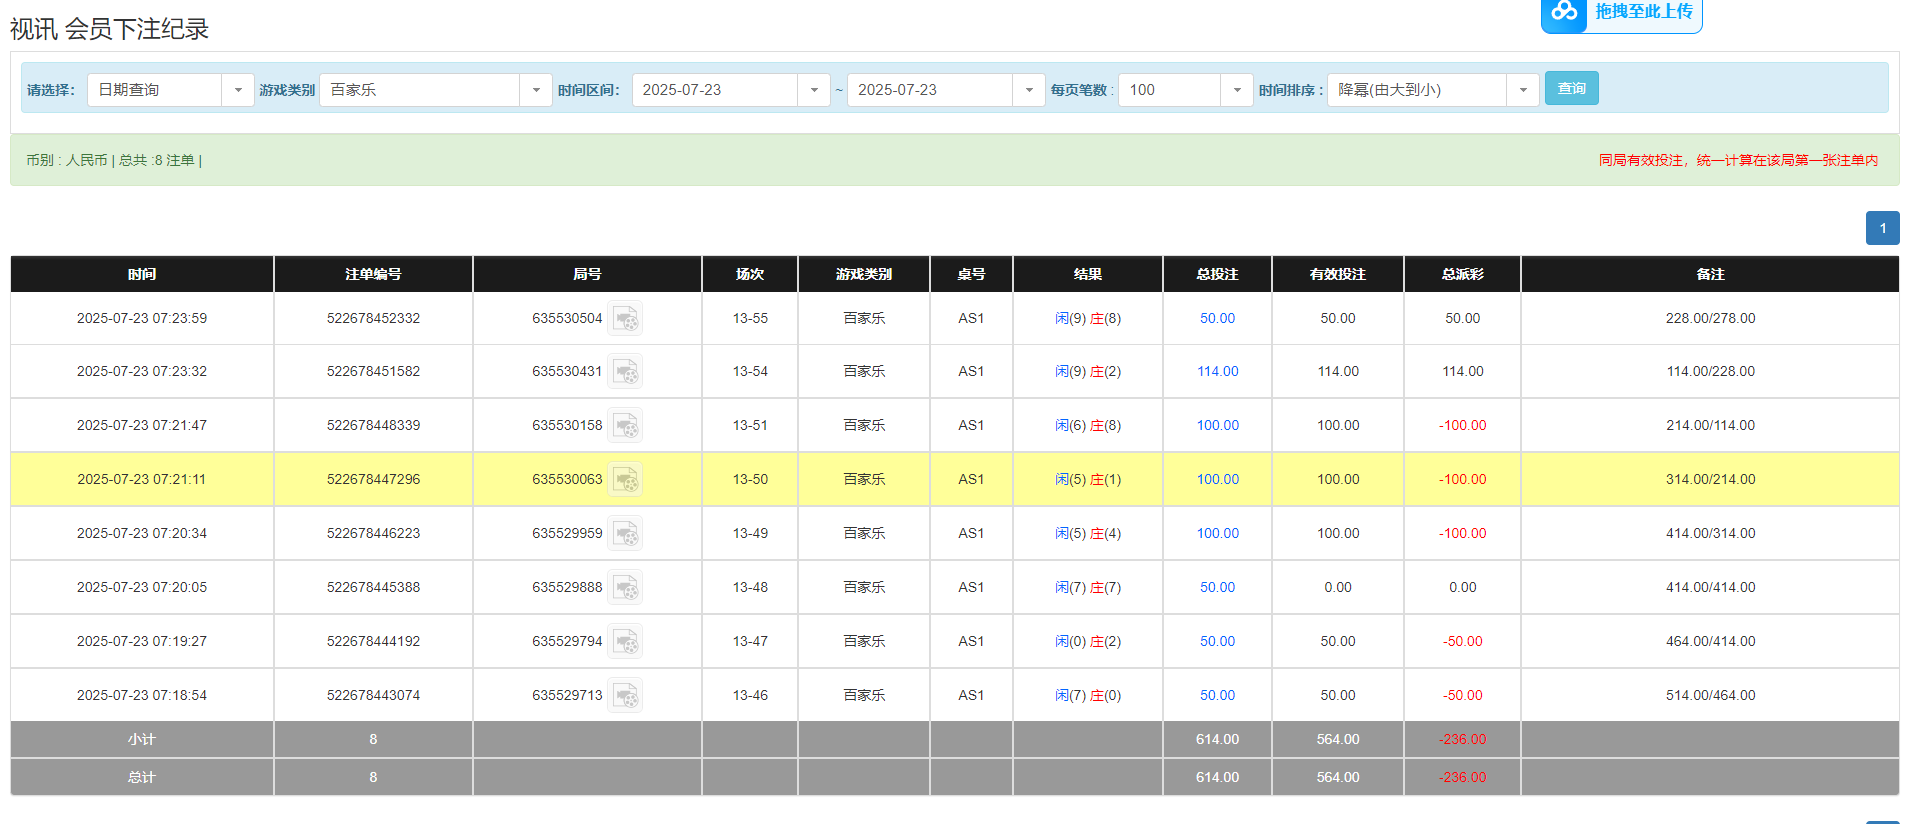Open replay icon in highlighted row 635530063
The width and height of the screenshot is (1914, 824).
626,480
